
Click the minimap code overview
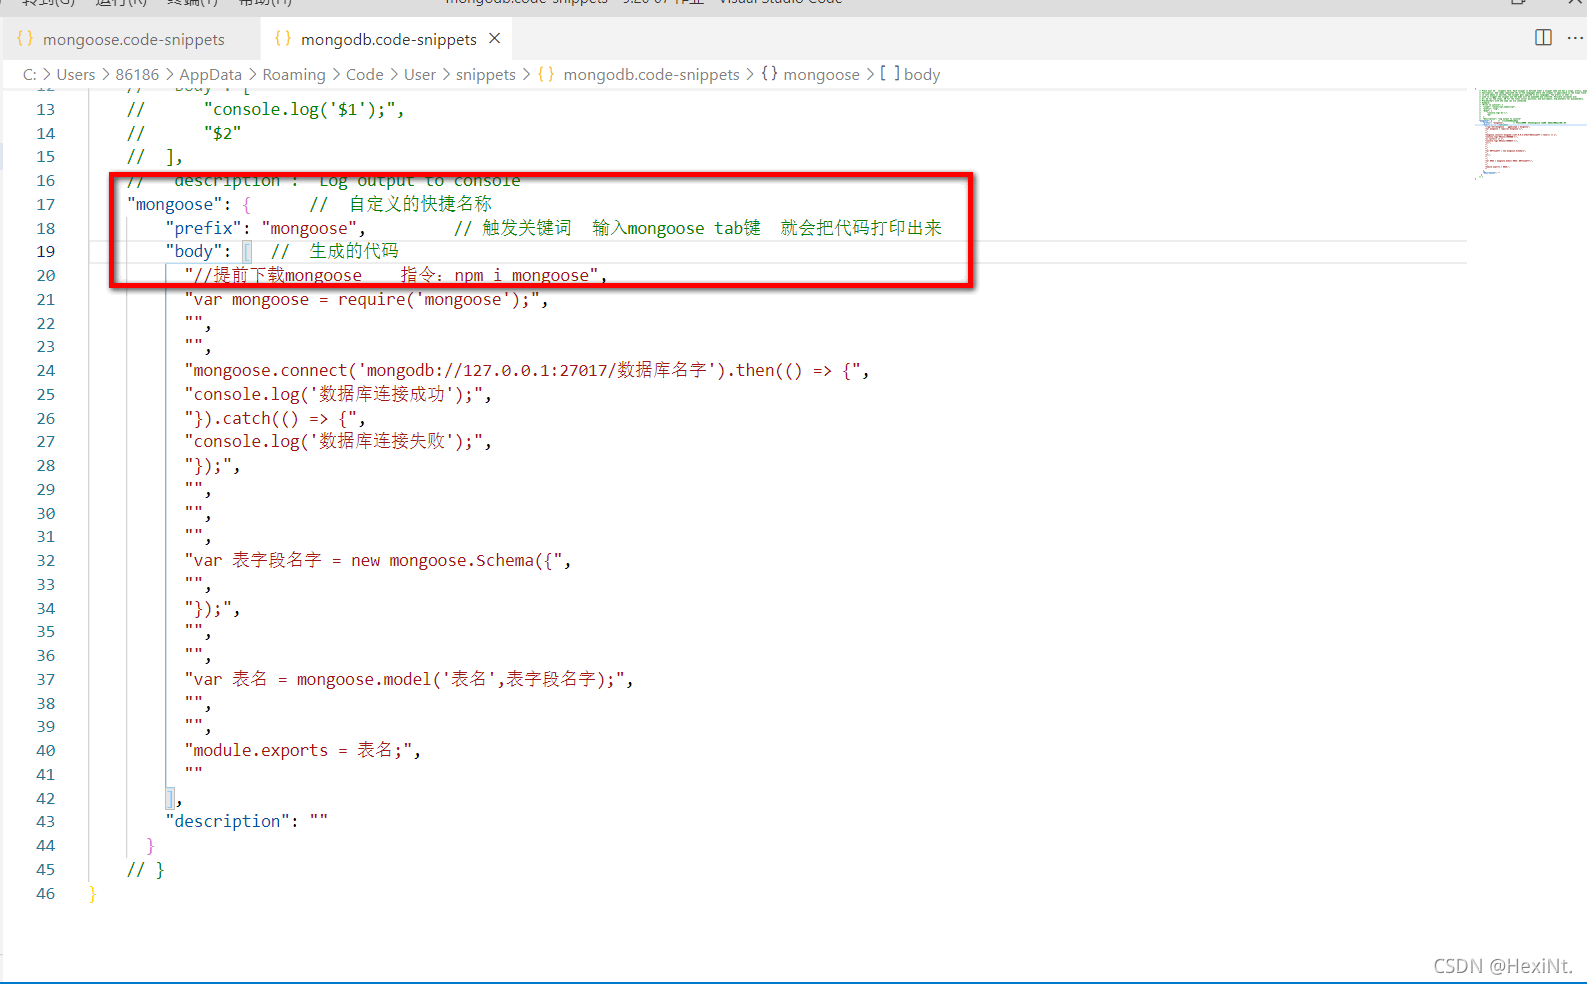[1530, 133]
